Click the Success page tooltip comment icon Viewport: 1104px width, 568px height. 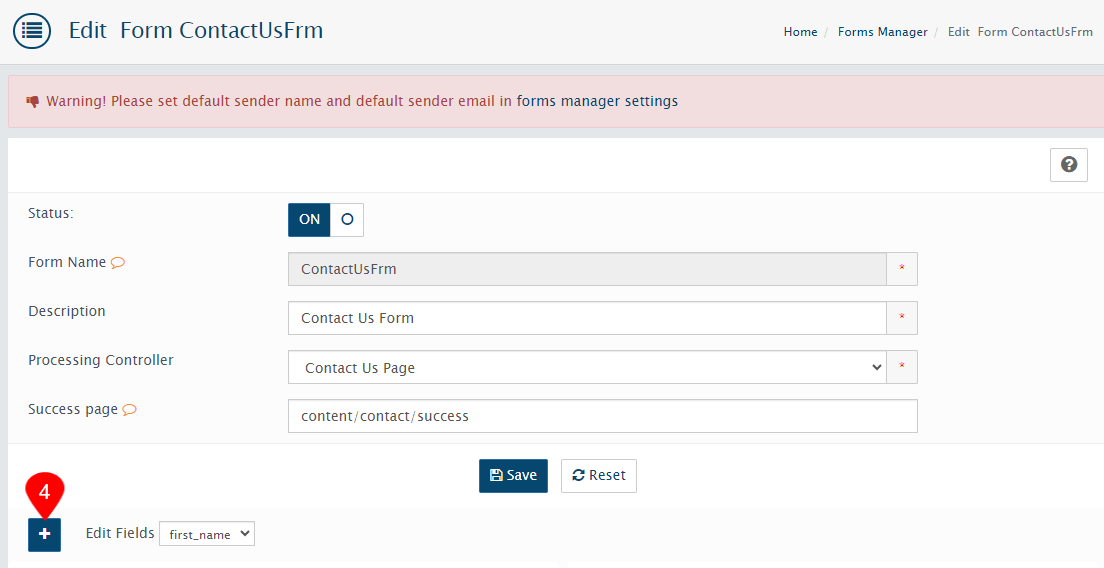click(x=130, y=410)
